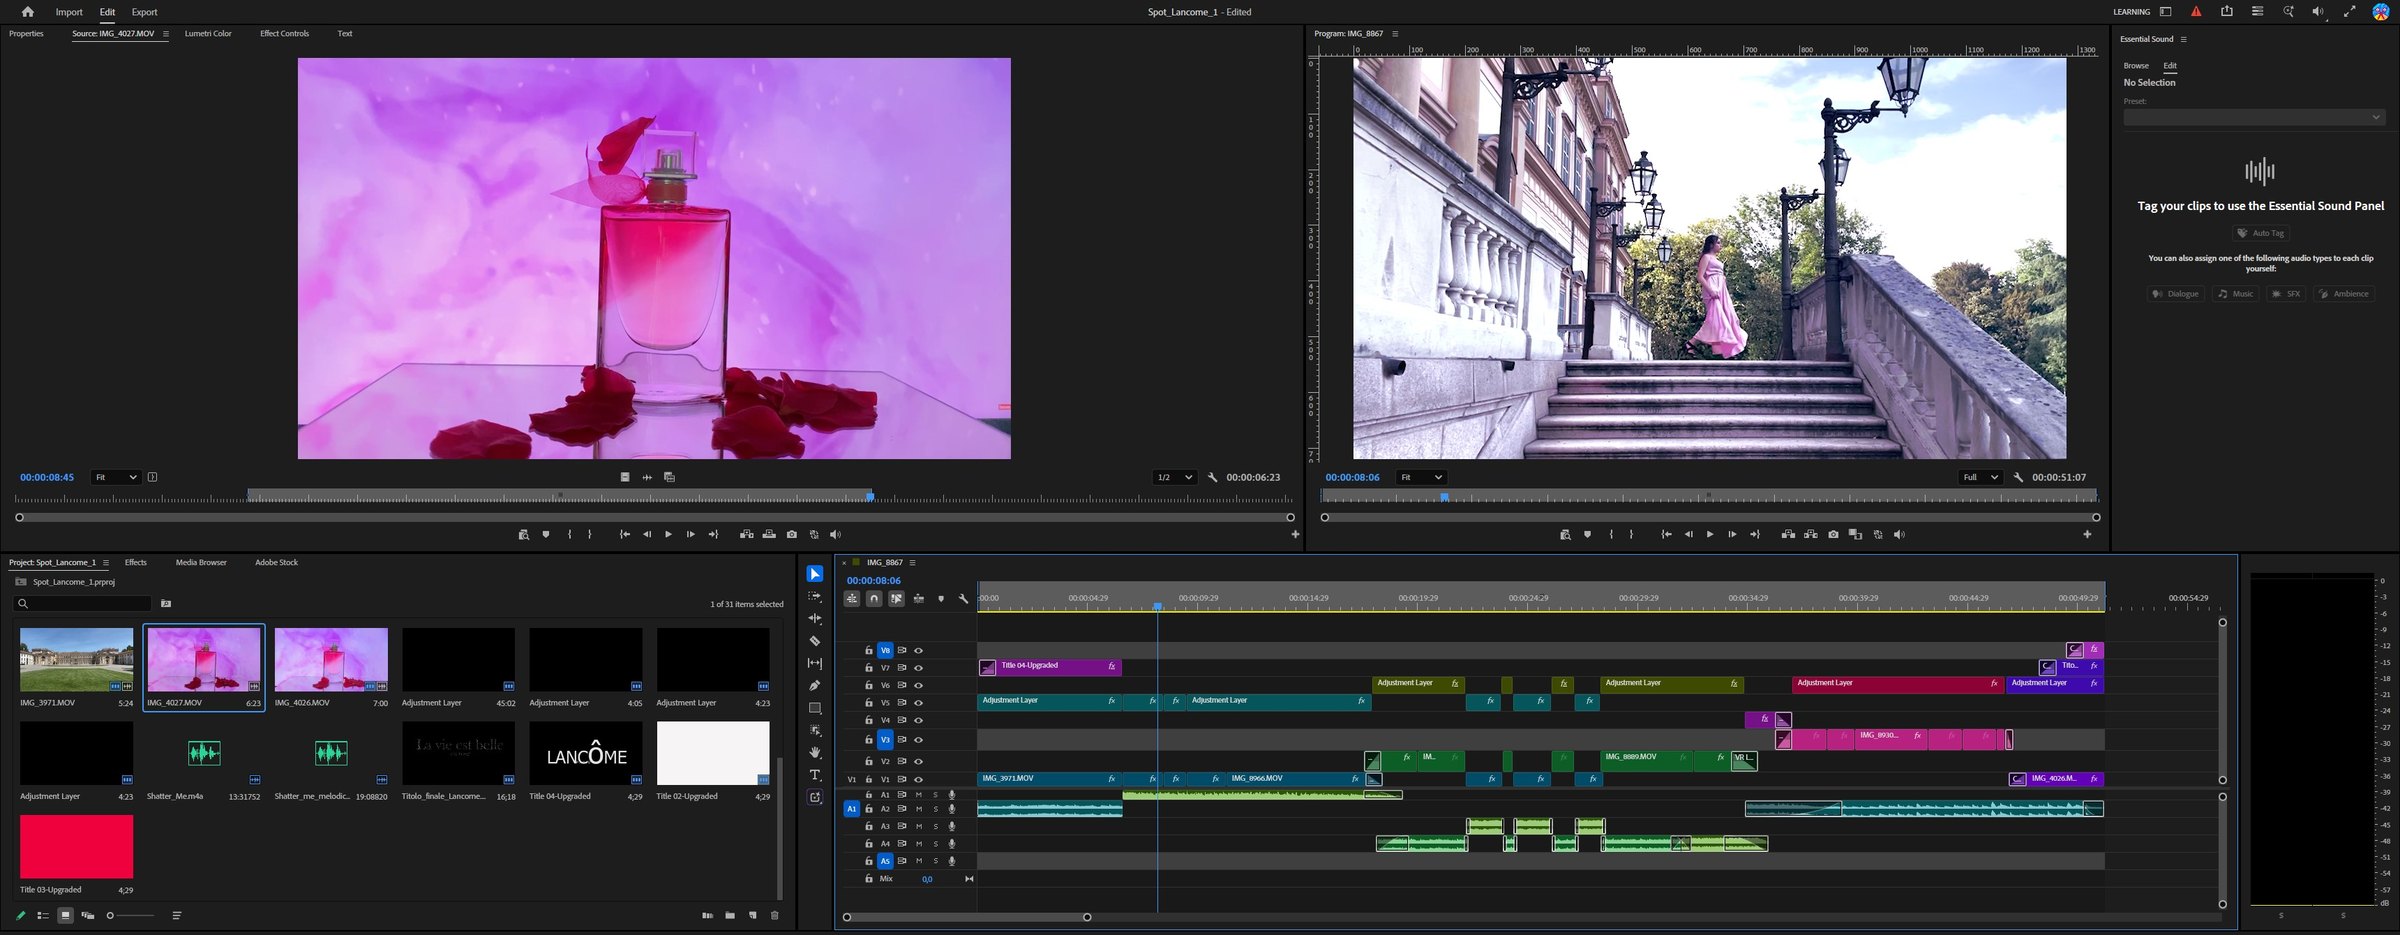Click Insert button in the Source monitor

point(746,534)
